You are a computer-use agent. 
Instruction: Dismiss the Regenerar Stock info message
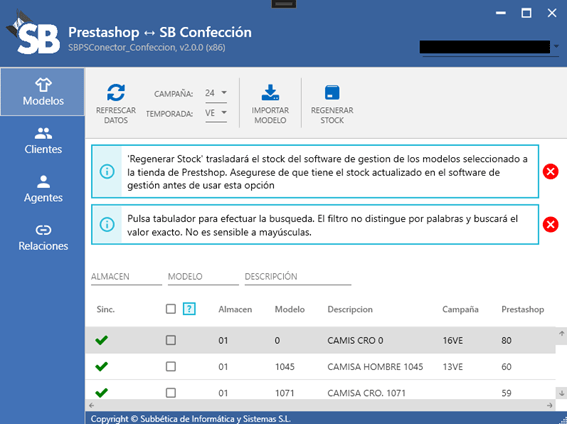pos(550,171)
